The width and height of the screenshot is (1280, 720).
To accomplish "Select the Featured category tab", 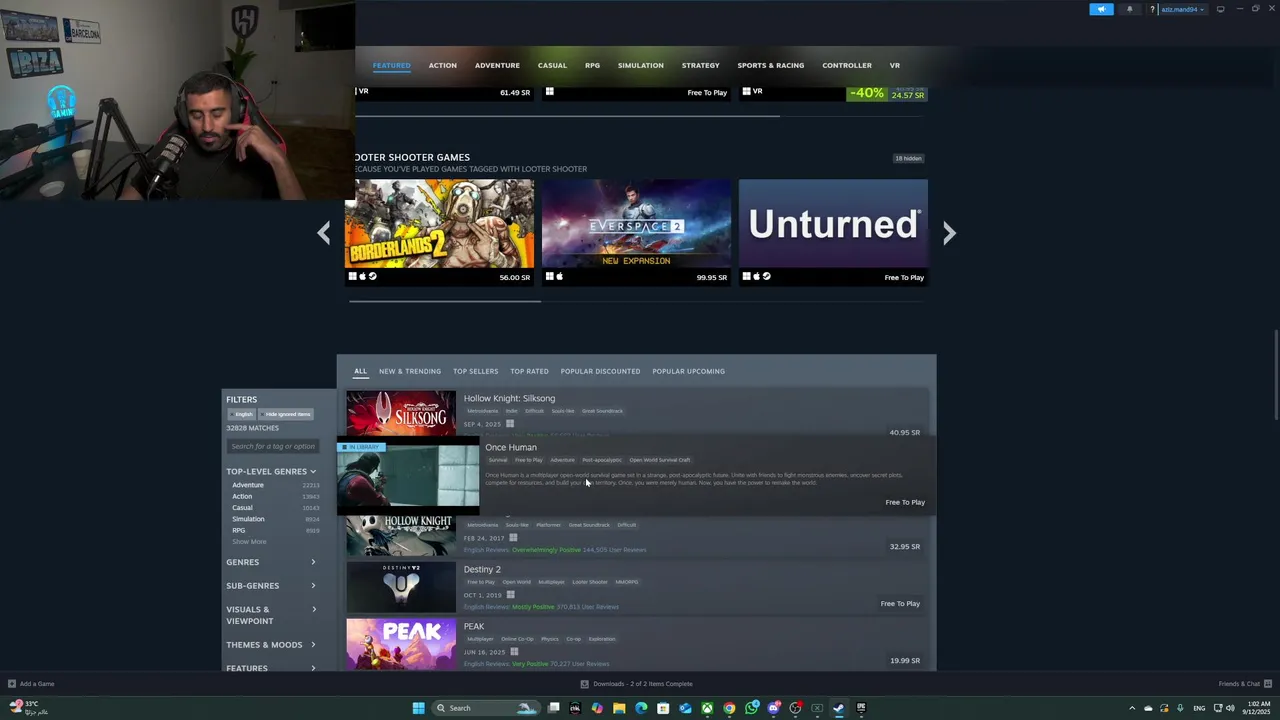I will 391,65.
